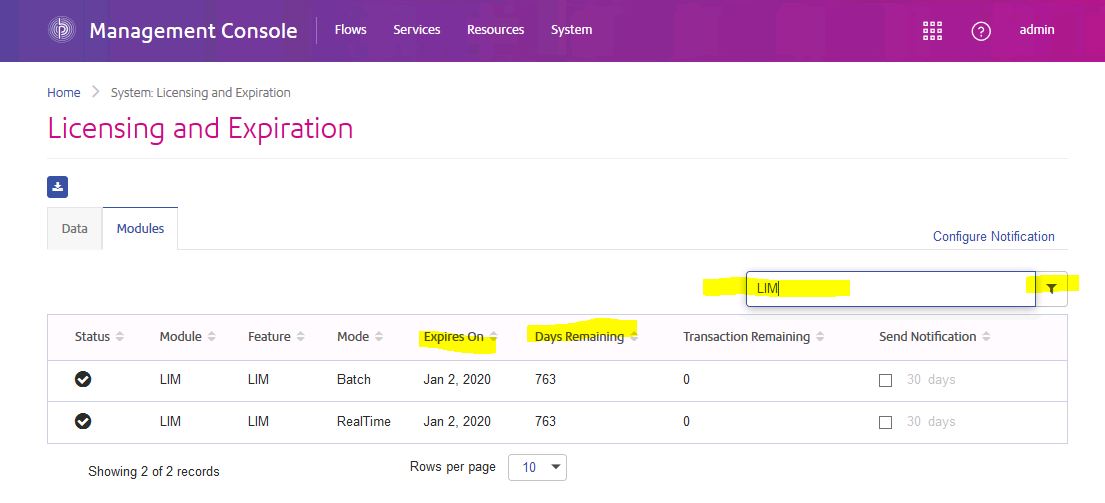This screenshot has height=503, width=1105.
Task: Click the Configure Notification link
Action: tap(993, 237)
